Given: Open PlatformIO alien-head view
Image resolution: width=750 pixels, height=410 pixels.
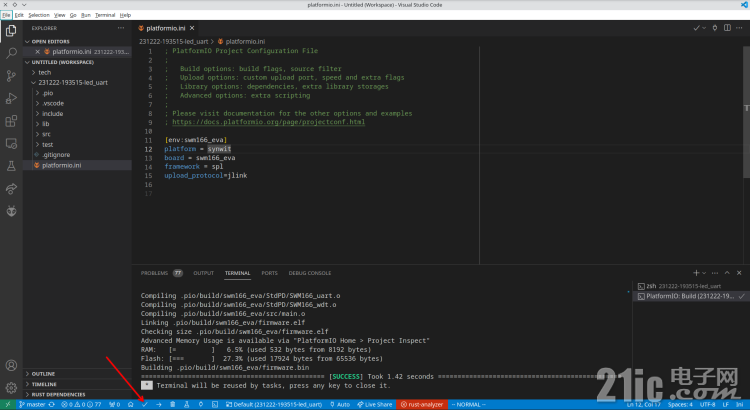Looking at the screenshot, I should click(11, 211).
